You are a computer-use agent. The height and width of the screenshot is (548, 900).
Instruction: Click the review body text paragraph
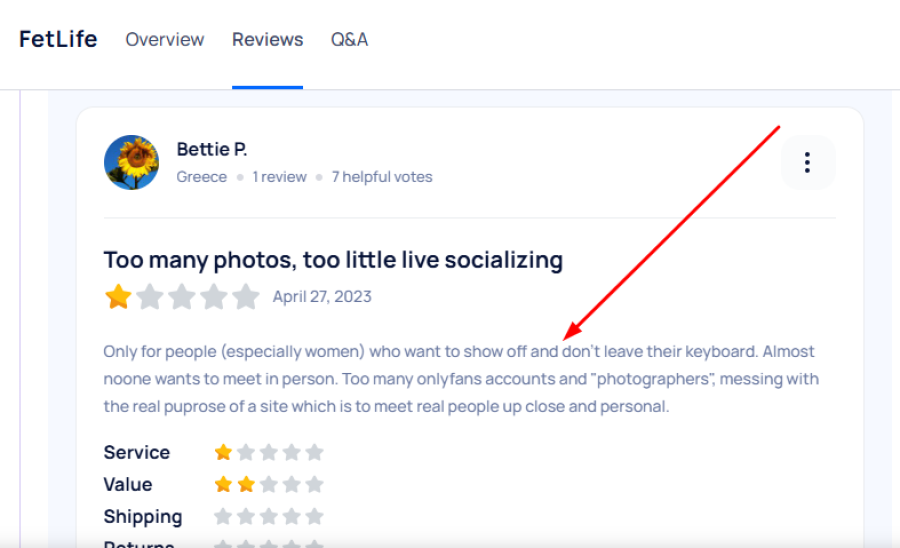pyautogui.click(x=460, y=379)
